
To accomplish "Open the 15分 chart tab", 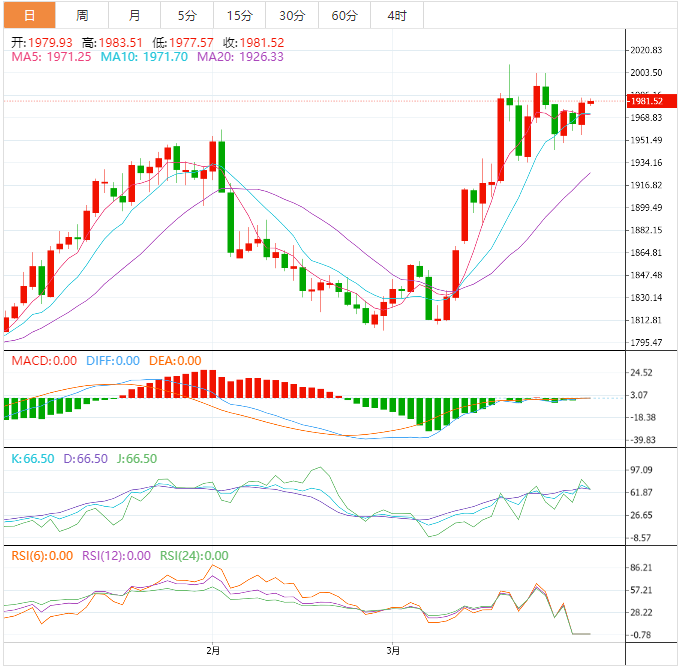I will click(240, 15).
